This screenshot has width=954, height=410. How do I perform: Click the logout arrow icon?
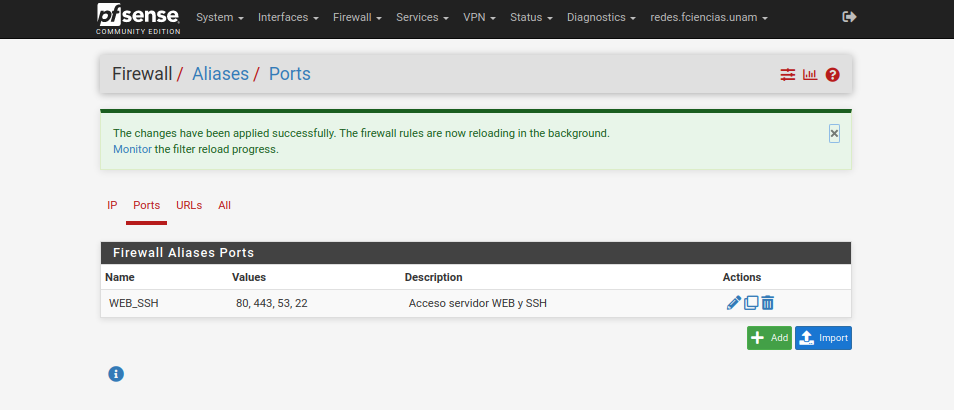[x=850, y=17]
